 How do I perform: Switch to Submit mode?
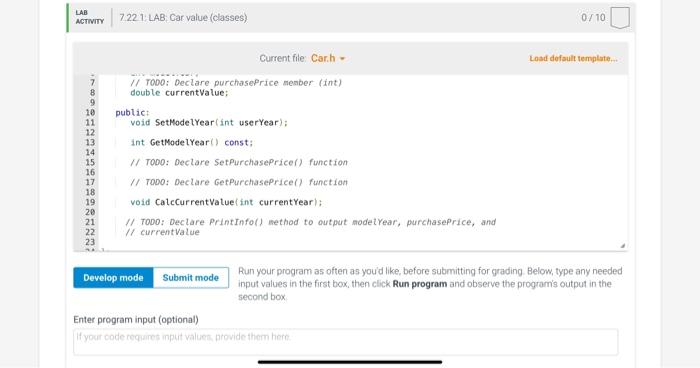point(191,277)
